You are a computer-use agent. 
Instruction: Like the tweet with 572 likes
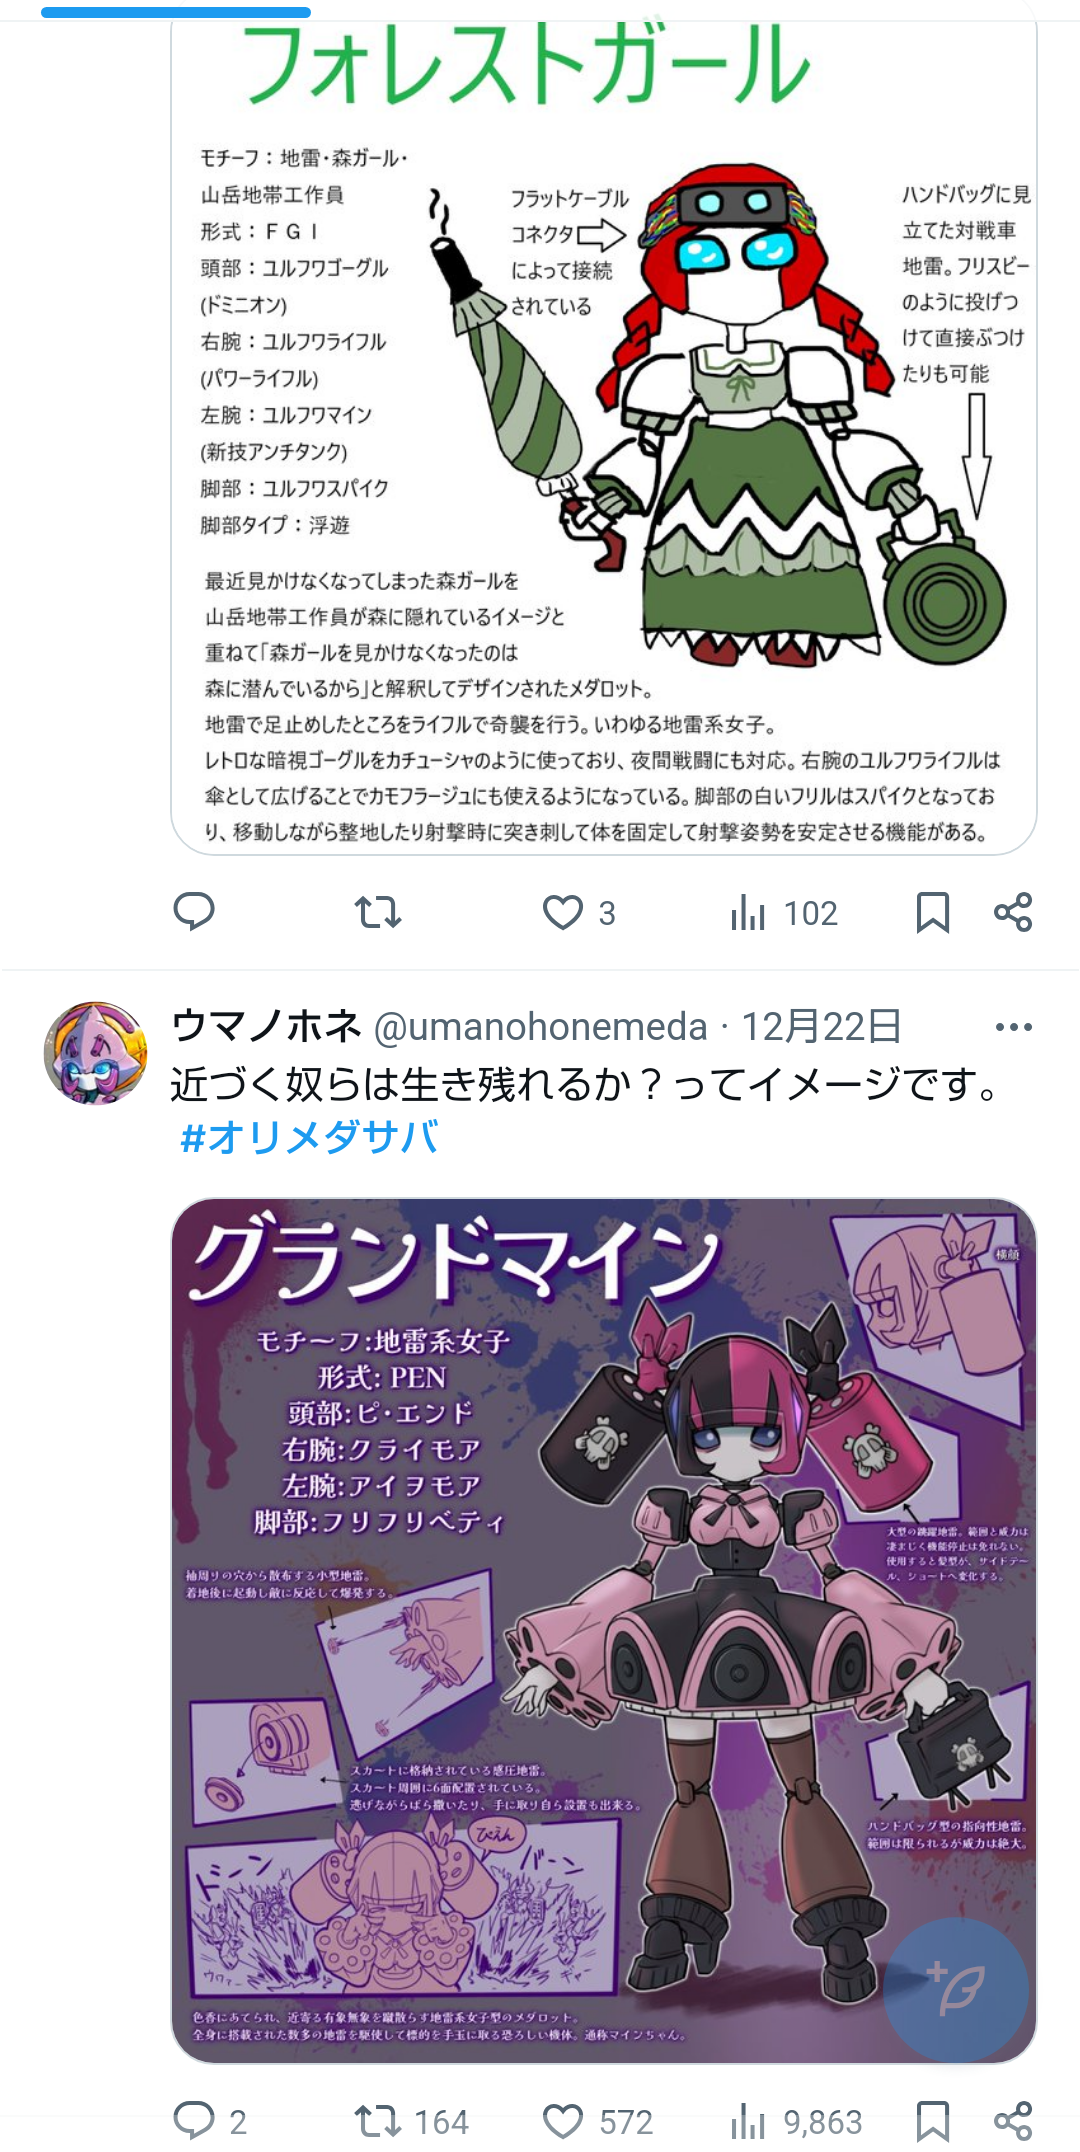597,2121
